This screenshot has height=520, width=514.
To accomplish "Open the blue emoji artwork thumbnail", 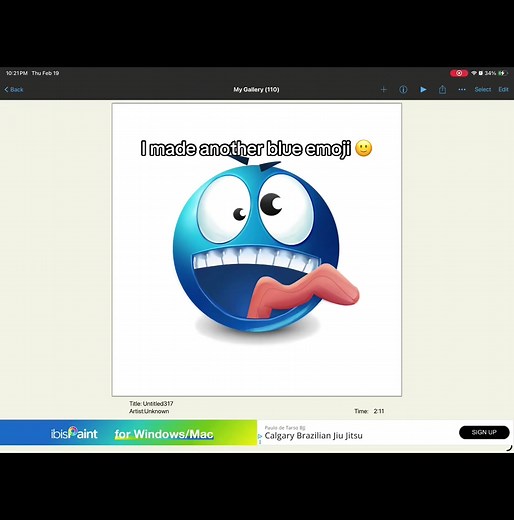I will (x=257, y=250).
